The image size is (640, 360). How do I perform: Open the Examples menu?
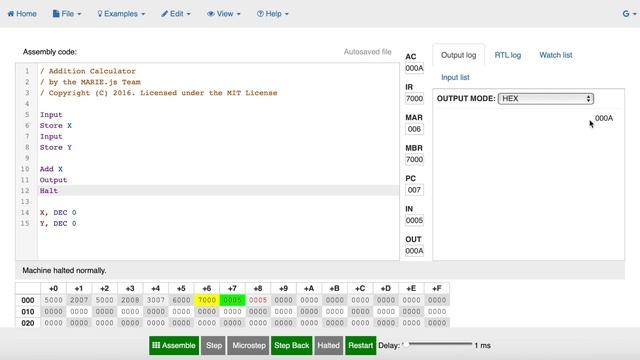(121, 14)
